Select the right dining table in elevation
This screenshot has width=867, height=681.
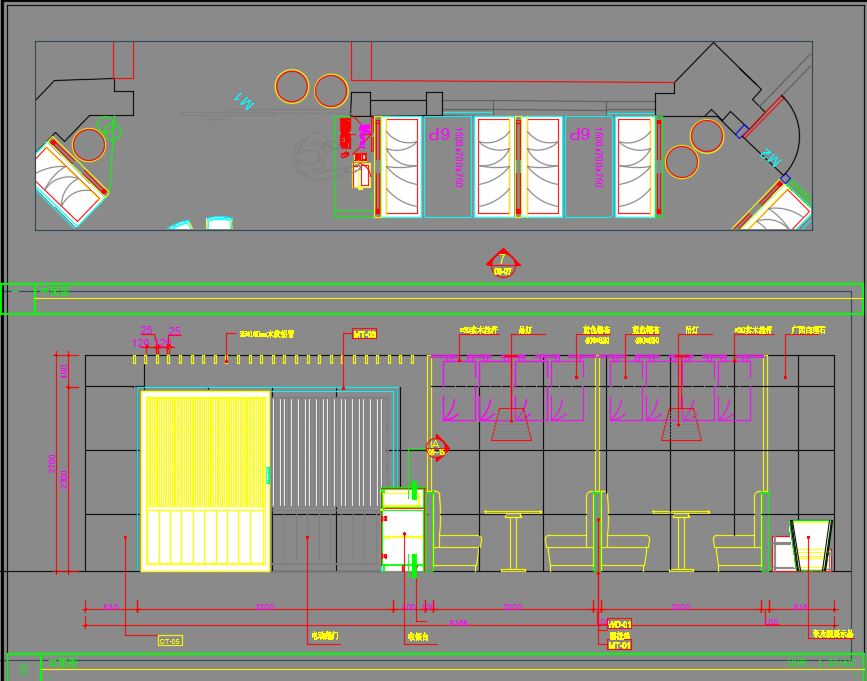tap(681, 540)
